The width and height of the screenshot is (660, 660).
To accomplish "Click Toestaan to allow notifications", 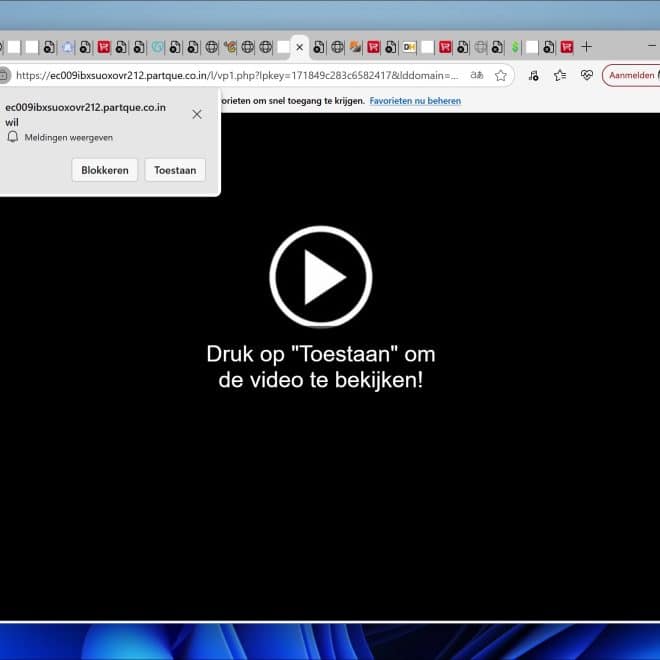I will [175, 170].
